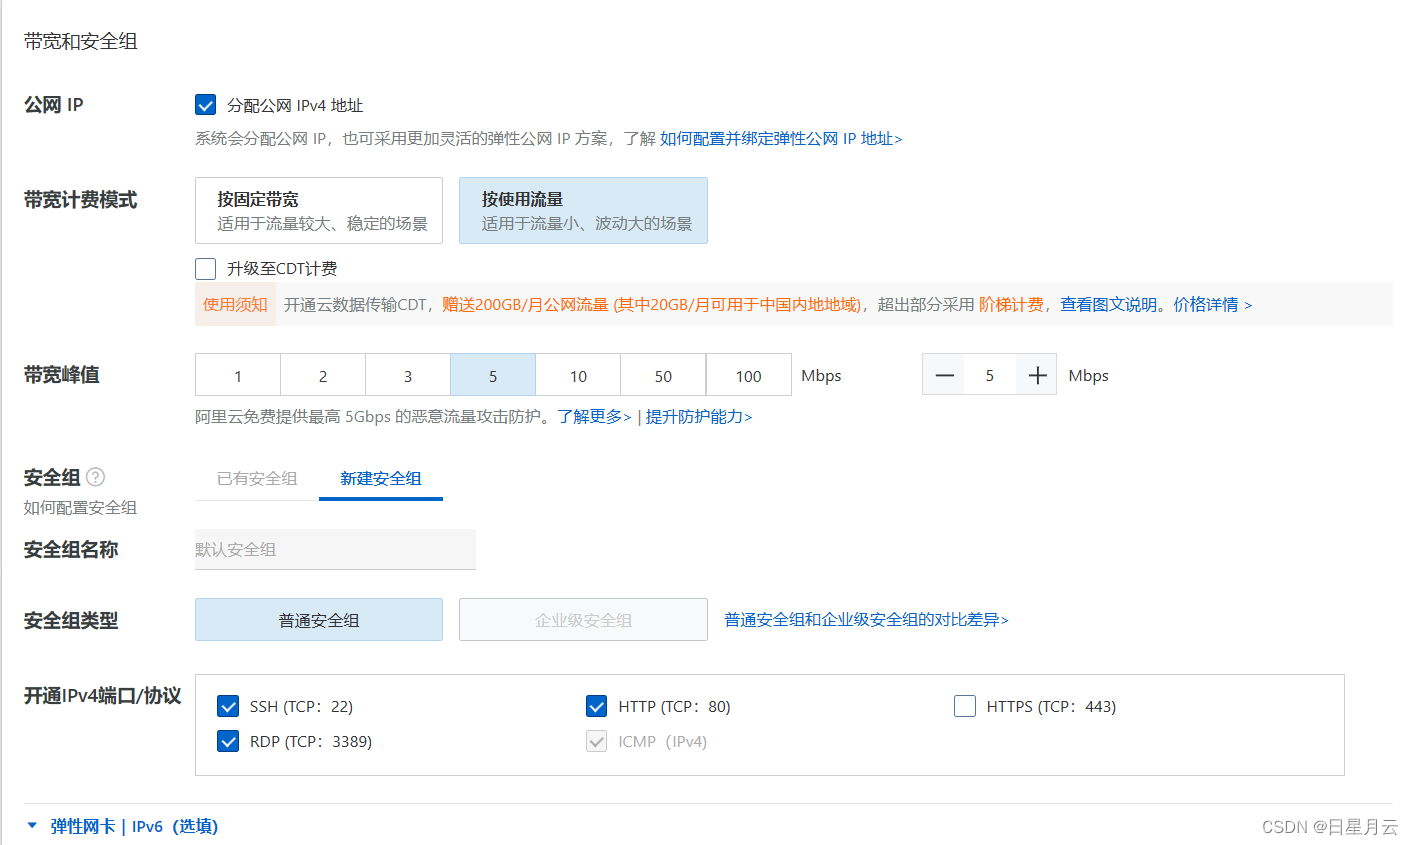This screenshot has width=1413, height=845.
Task: Choose 普通安全组 security group type
Action: [319, 620]
